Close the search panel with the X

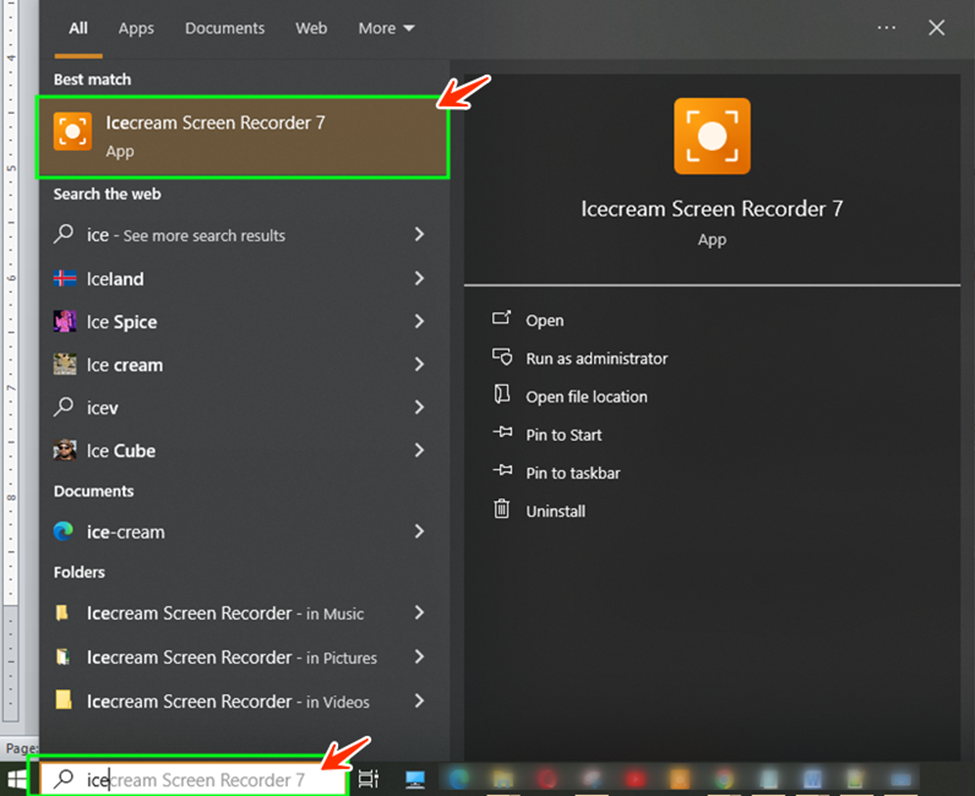(x=936, y=28)
